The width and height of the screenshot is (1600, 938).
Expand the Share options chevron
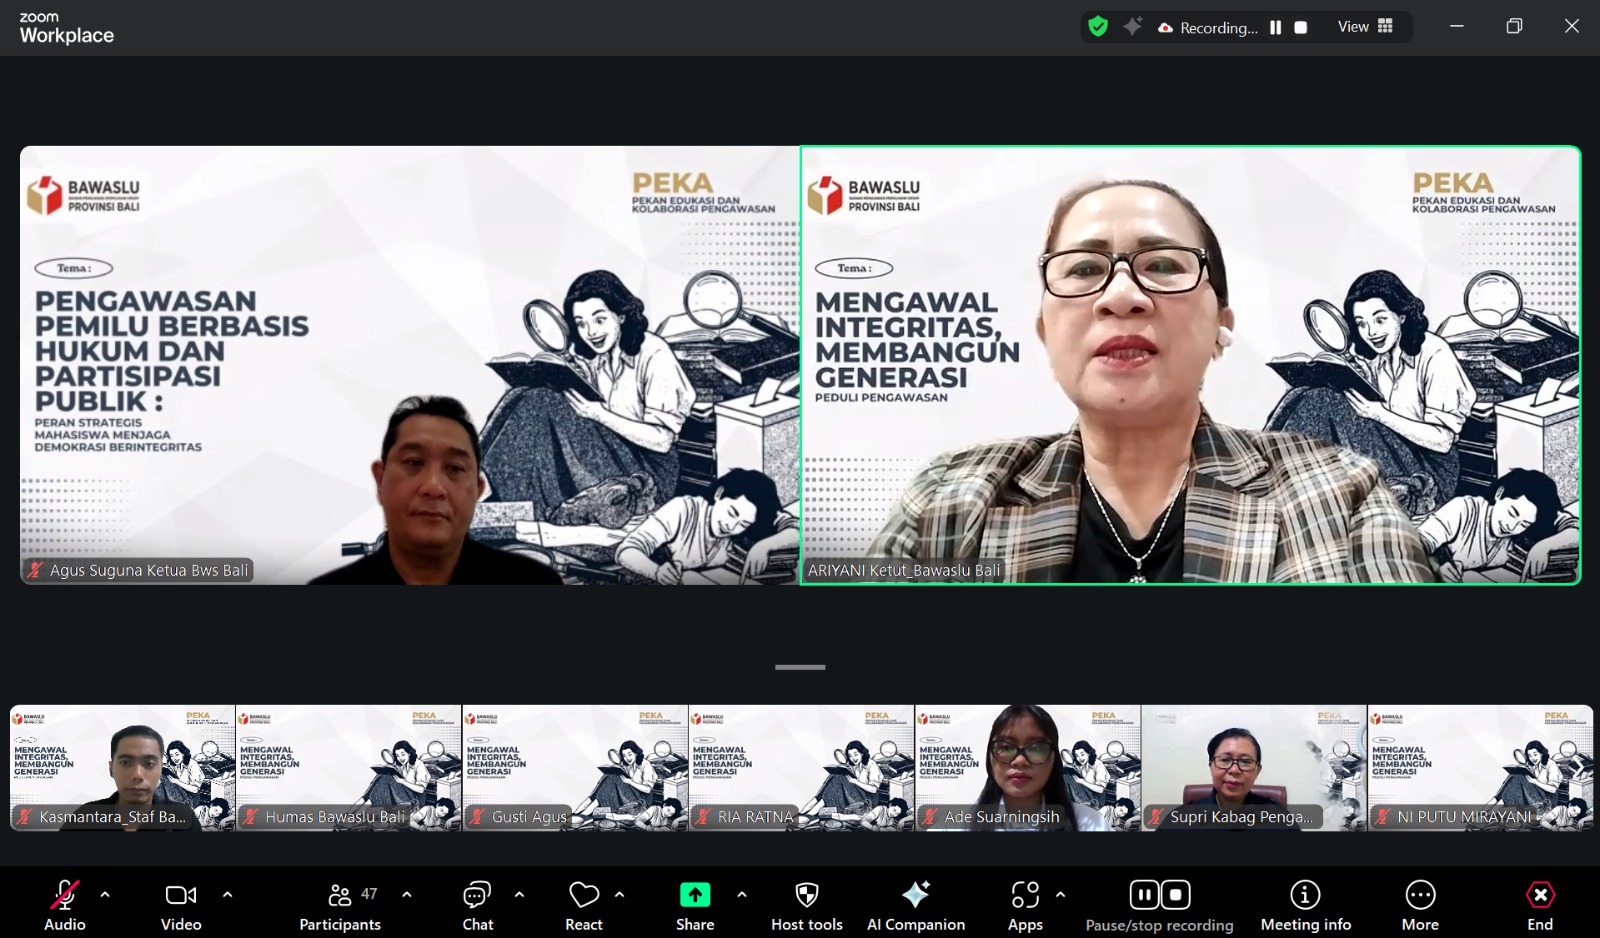pyautogui.click(x=741, y=895)
